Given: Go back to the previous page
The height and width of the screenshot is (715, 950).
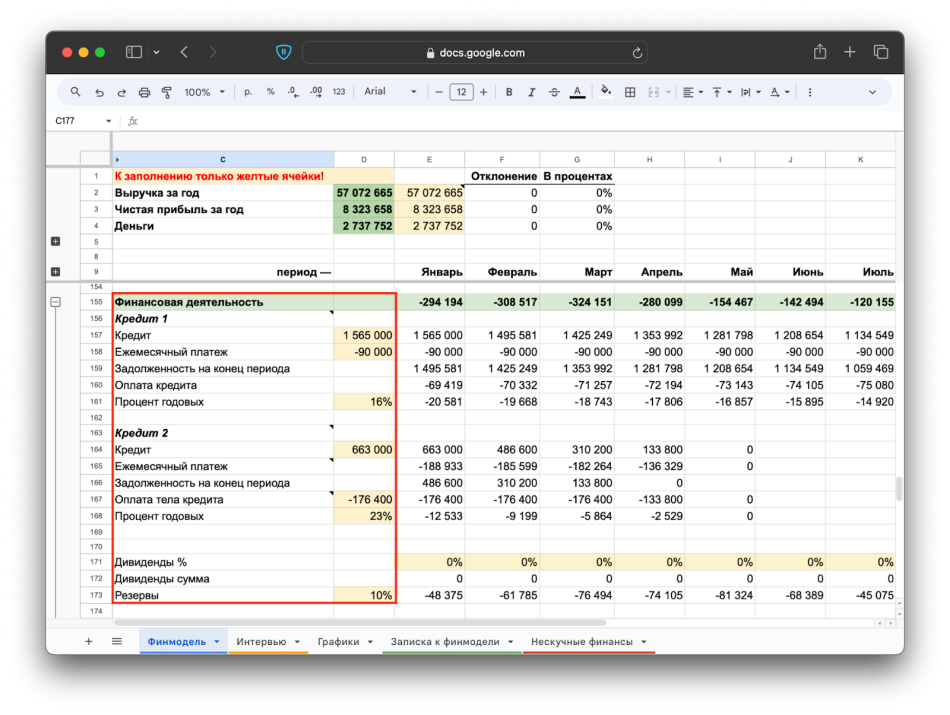Looking at the screenshot, I should click(x=184, y=52).
